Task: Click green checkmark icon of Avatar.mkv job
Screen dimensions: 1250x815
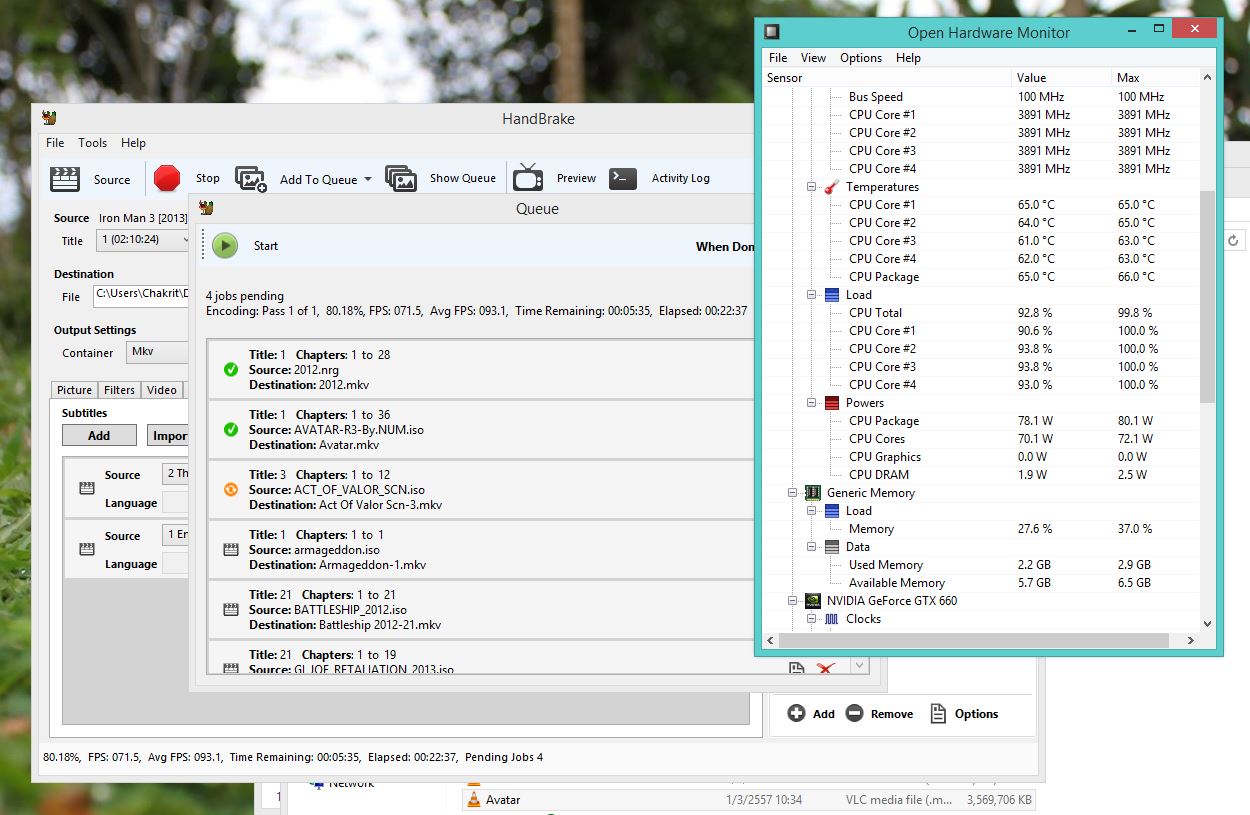Action: point(231,430)
